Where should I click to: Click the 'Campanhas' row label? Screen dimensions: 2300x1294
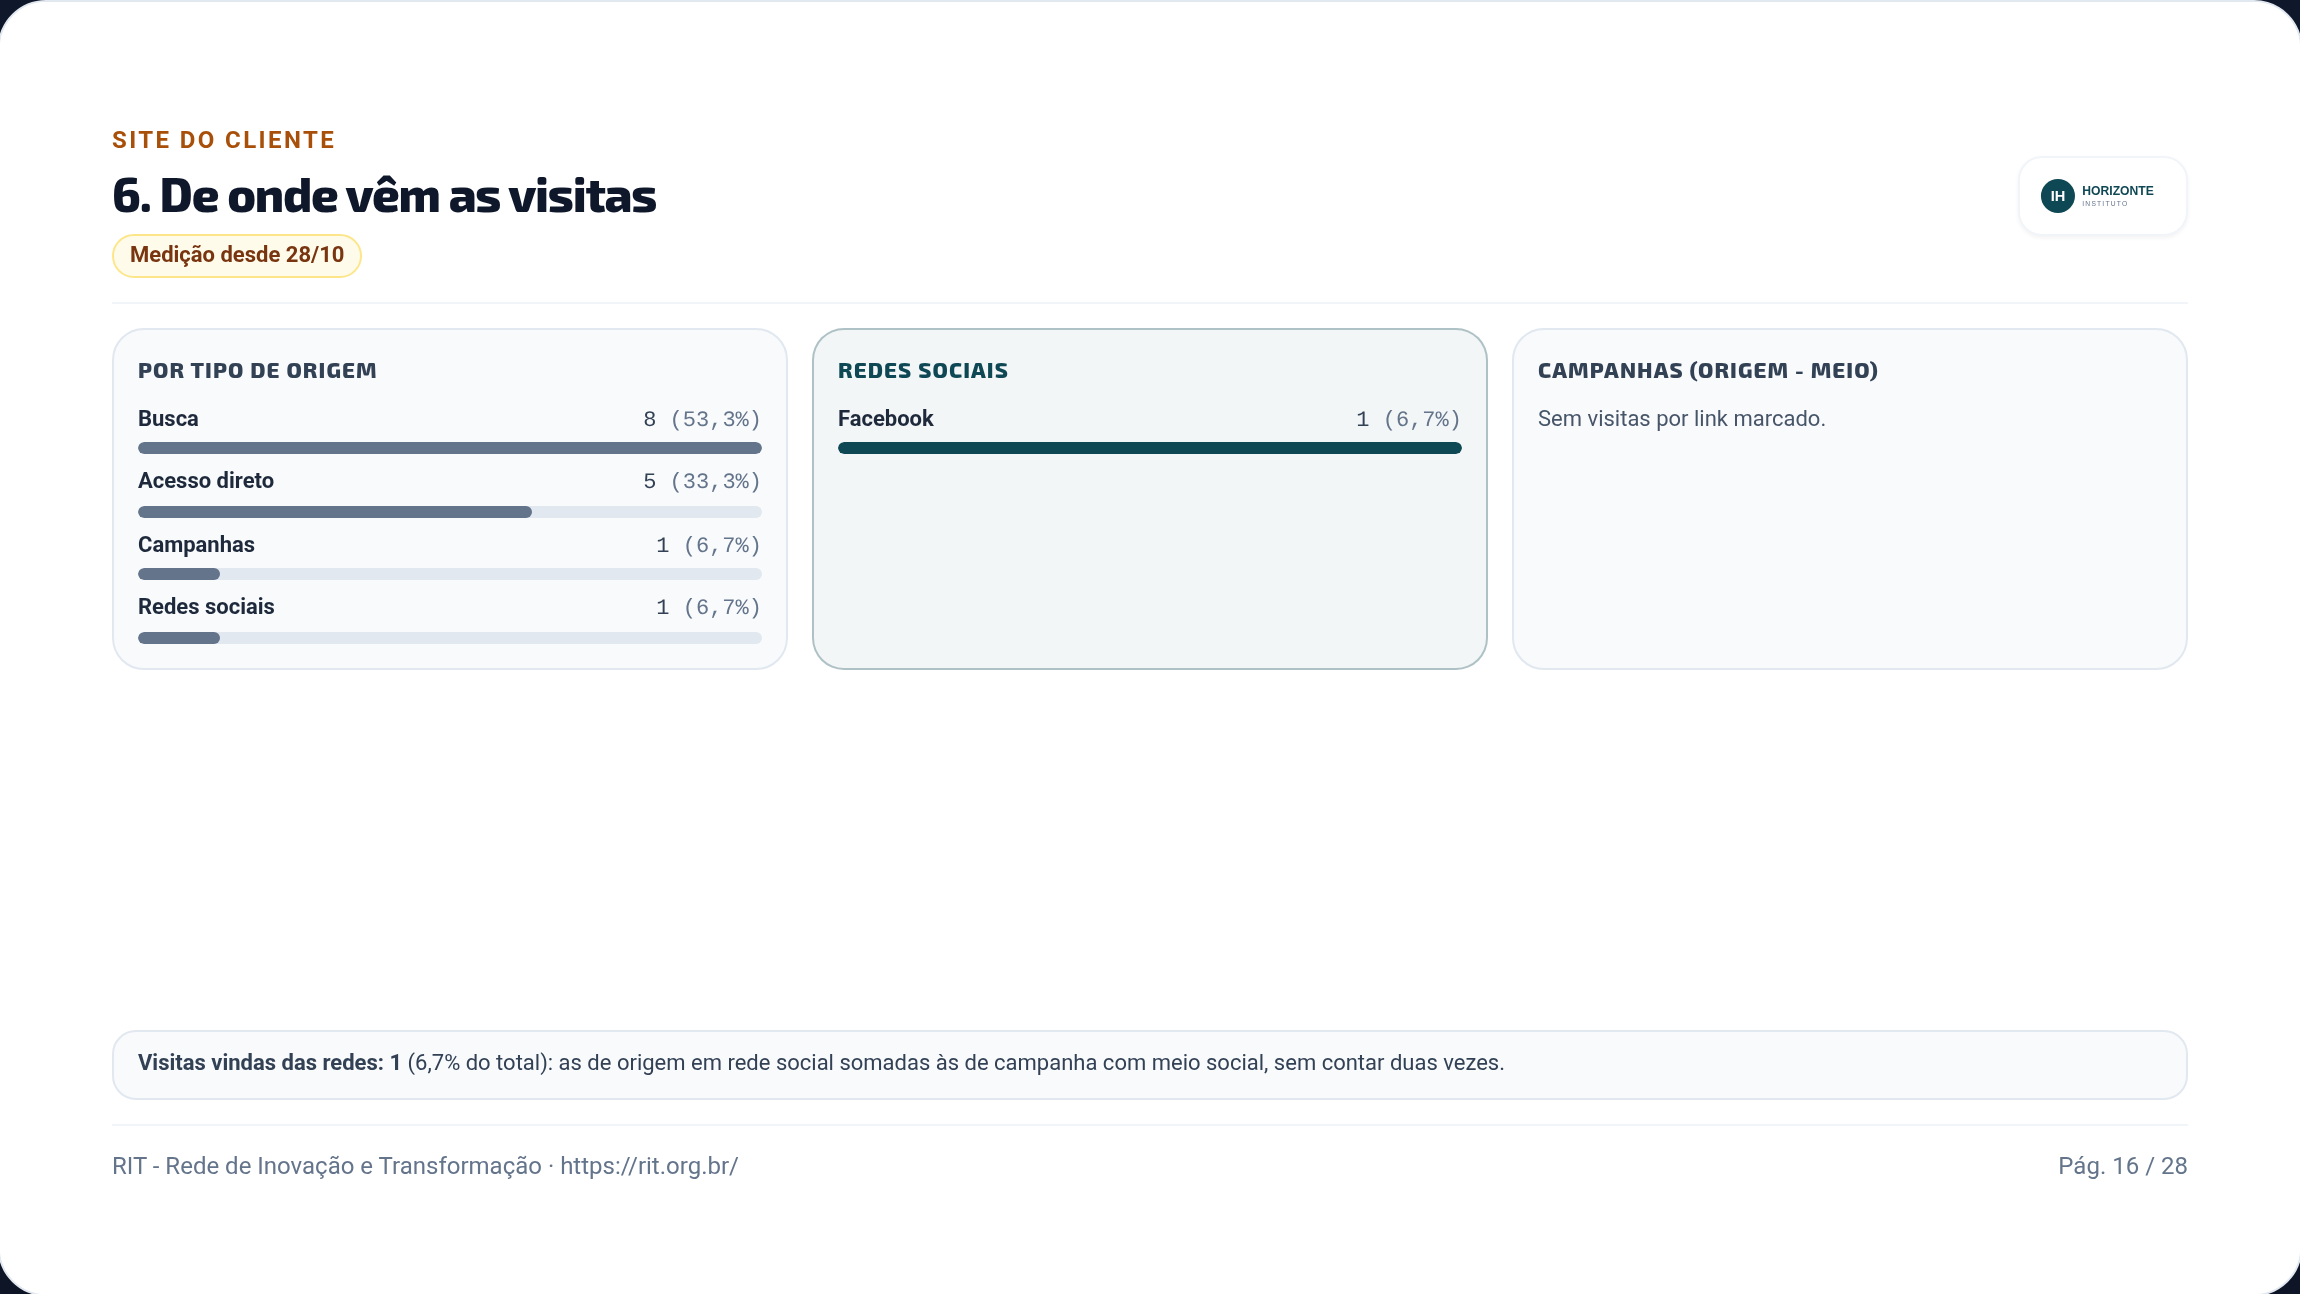click(196, 545)
